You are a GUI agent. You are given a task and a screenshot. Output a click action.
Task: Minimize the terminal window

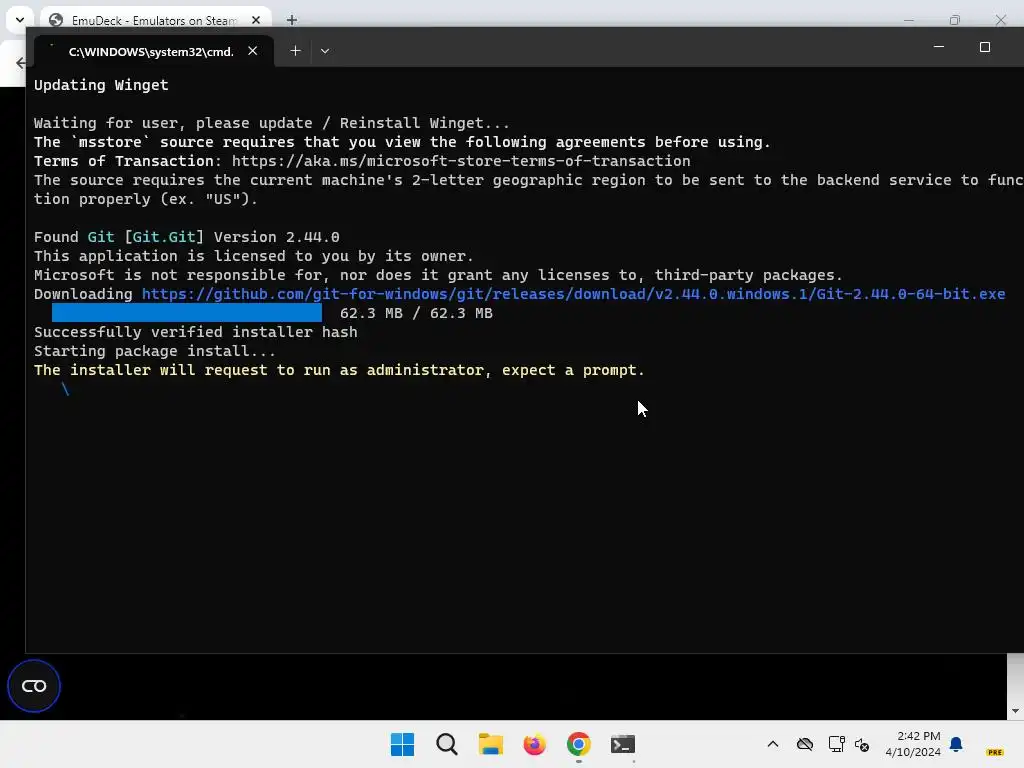click(938, 47)
